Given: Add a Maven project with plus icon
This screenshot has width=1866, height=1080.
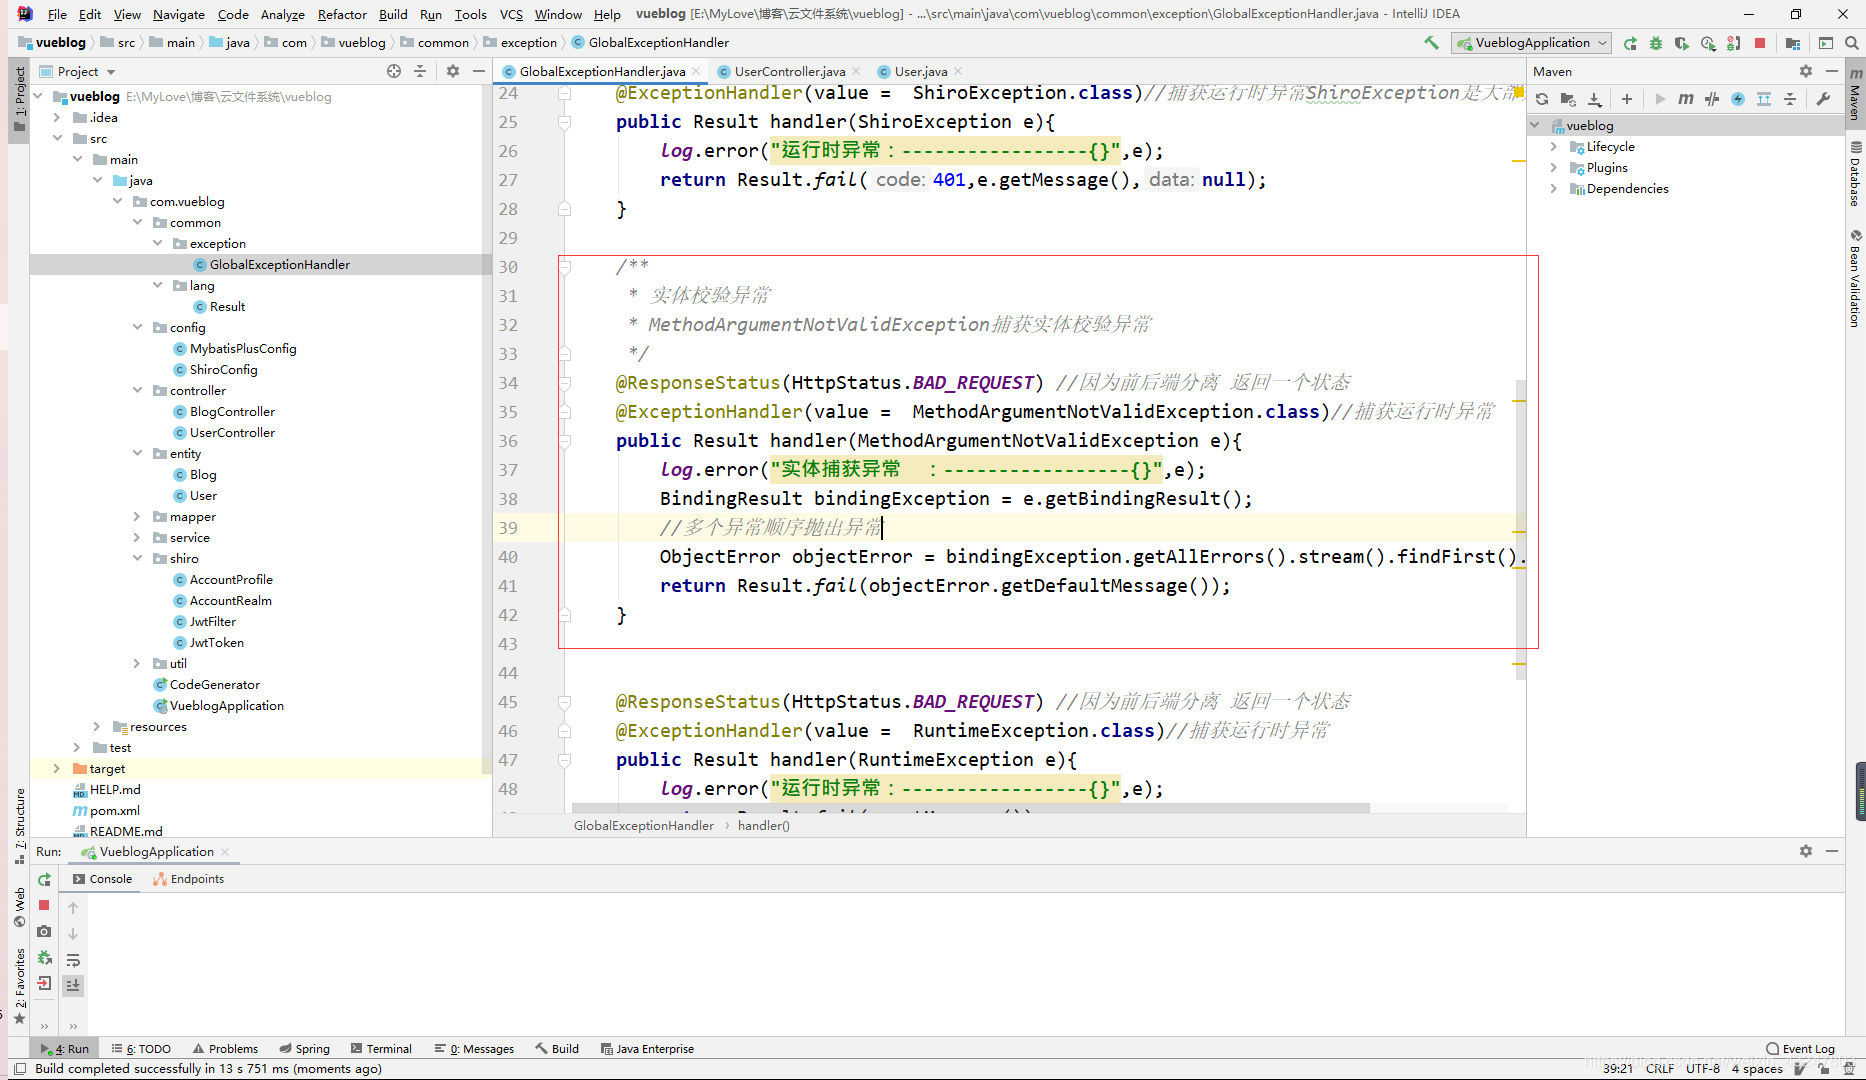Looking at the screenshot, I should click(x=1627, y=99).
